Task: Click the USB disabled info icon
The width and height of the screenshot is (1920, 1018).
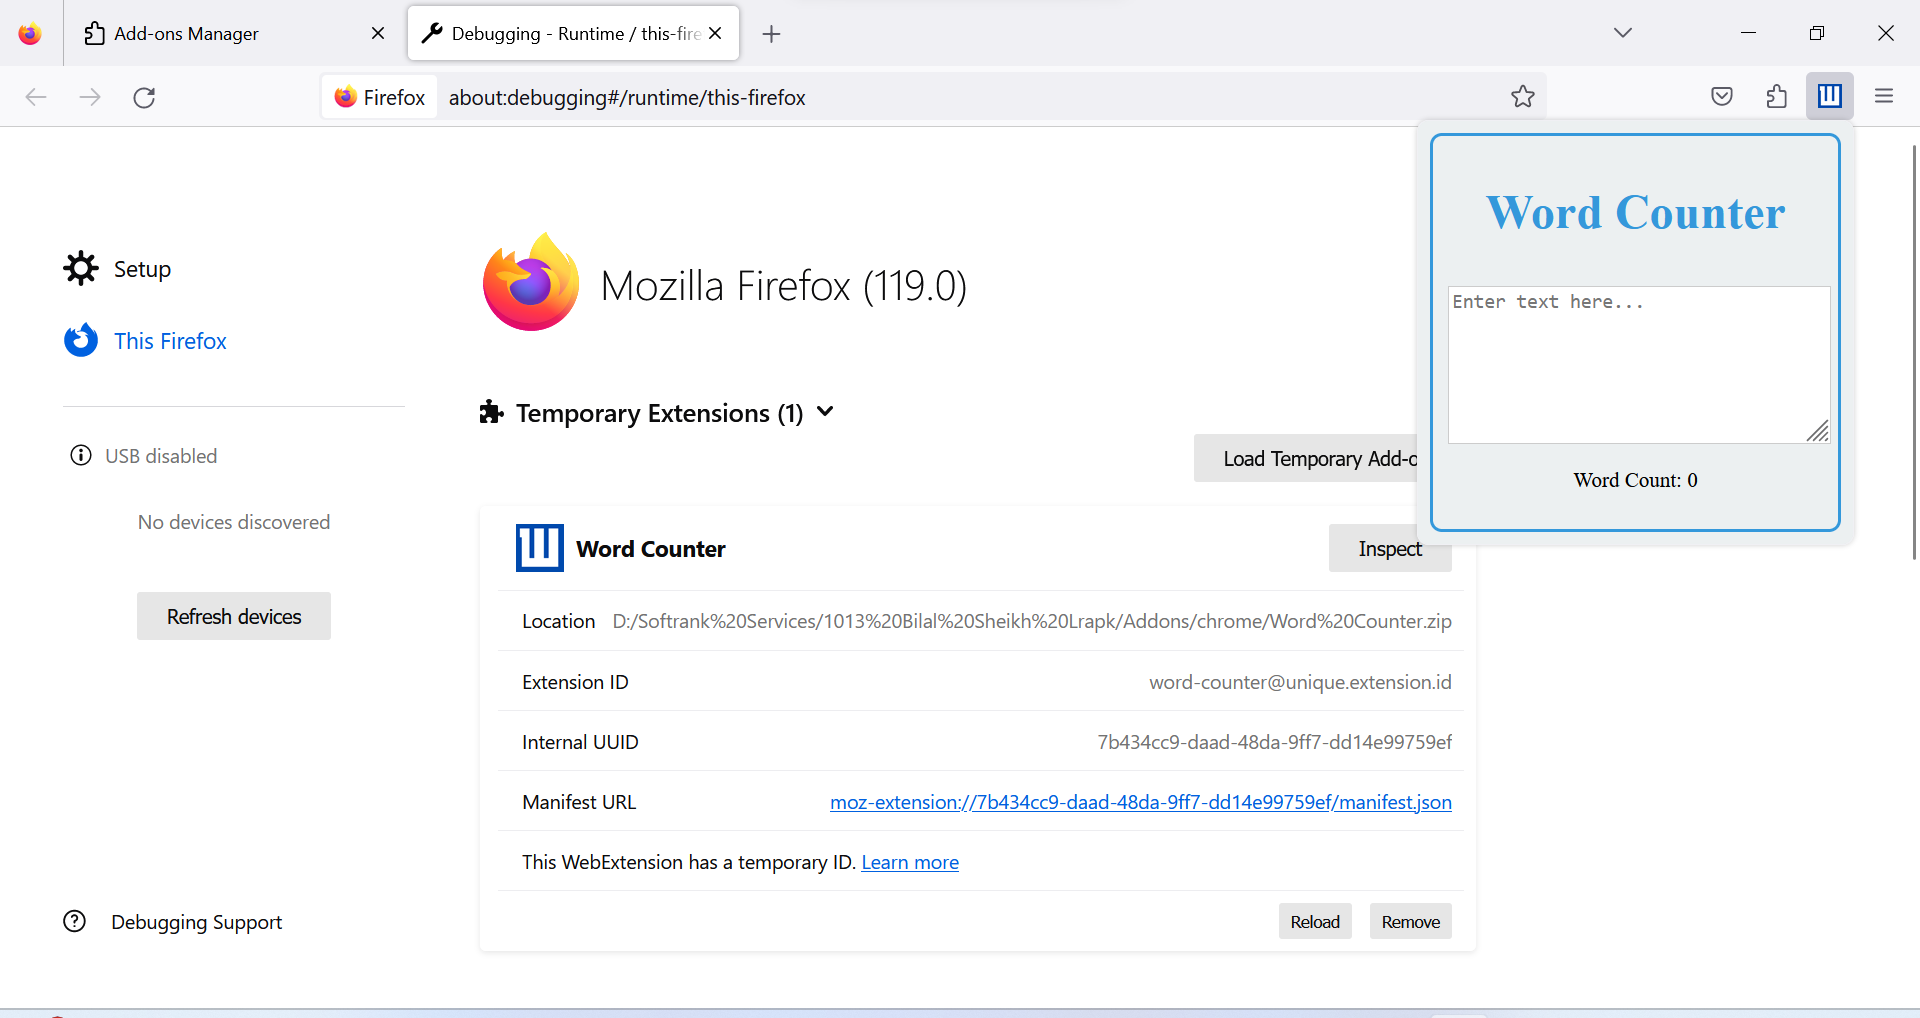Action: pos(81,456)
